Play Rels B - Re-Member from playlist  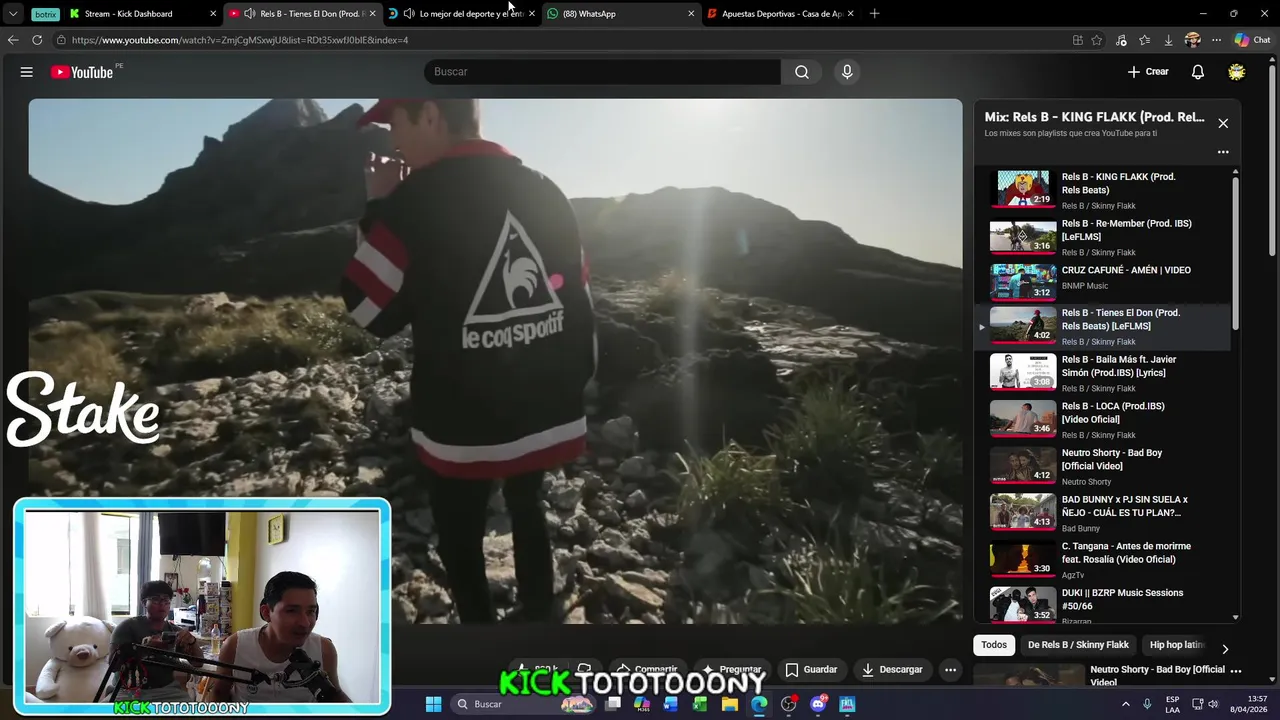pyautogui.click(x=1102, y=236)
